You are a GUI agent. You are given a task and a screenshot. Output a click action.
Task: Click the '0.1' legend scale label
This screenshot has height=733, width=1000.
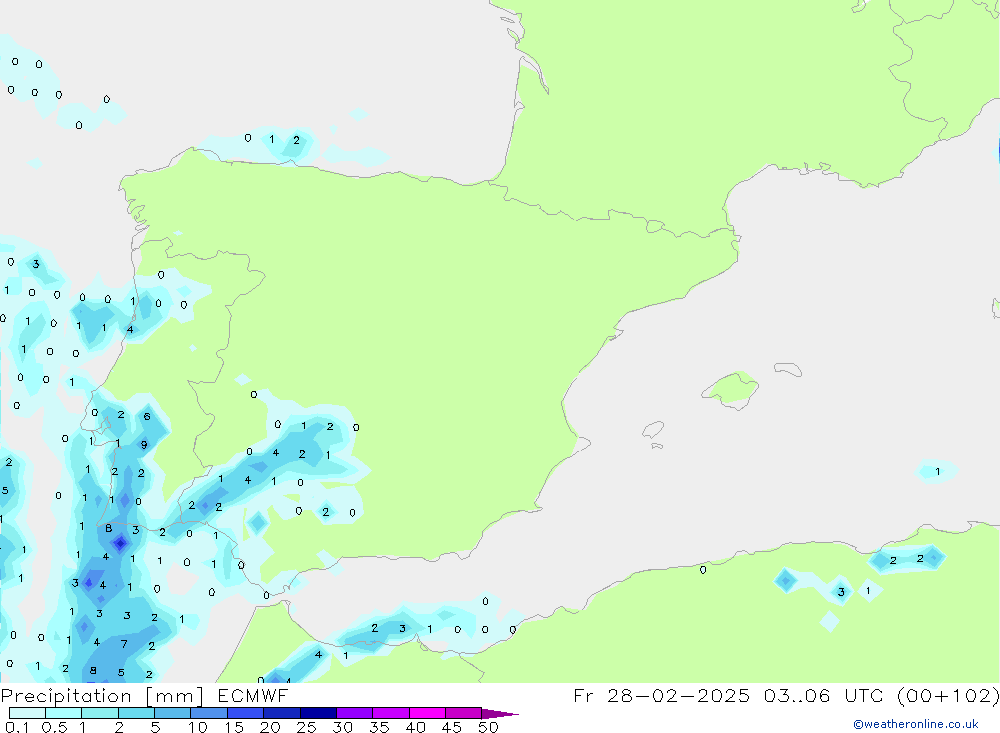click(x=17, y=727)
